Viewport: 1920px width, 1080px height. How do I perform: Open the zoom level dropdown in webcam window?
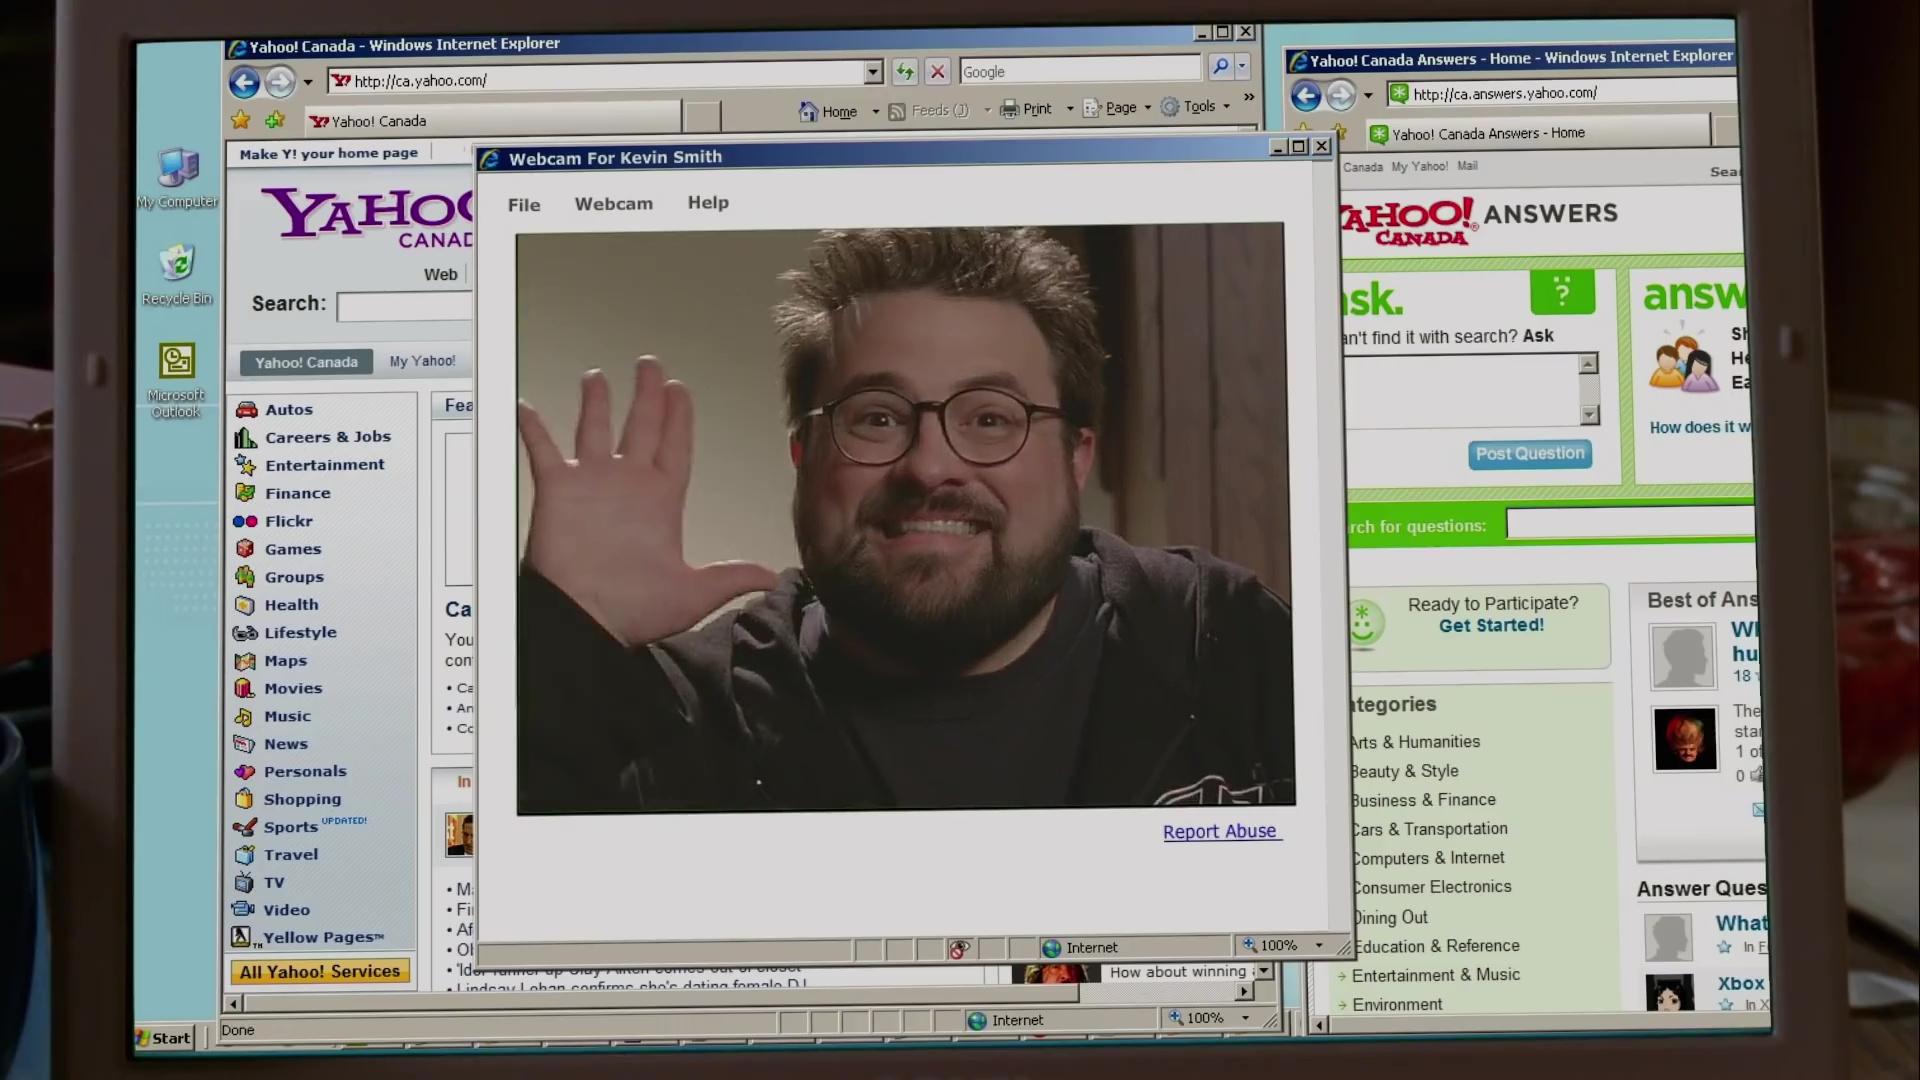[x=1319, y=945]
